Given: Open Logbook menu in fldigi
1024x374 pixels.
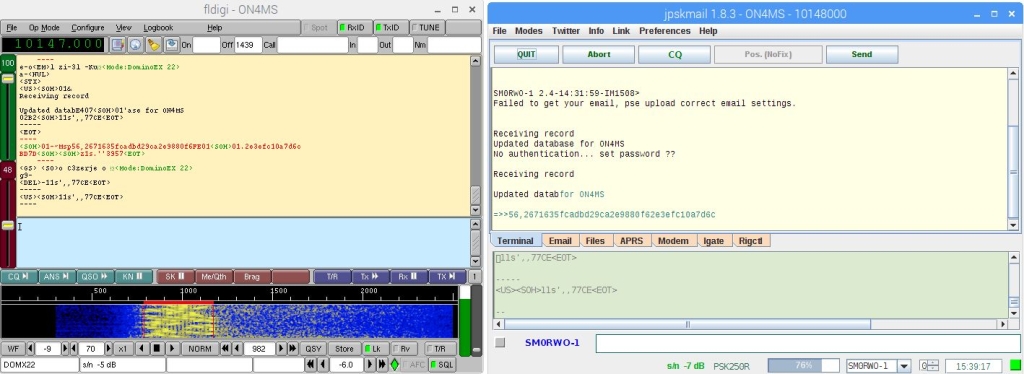Looking at the screenshot, I should (158, 27).
